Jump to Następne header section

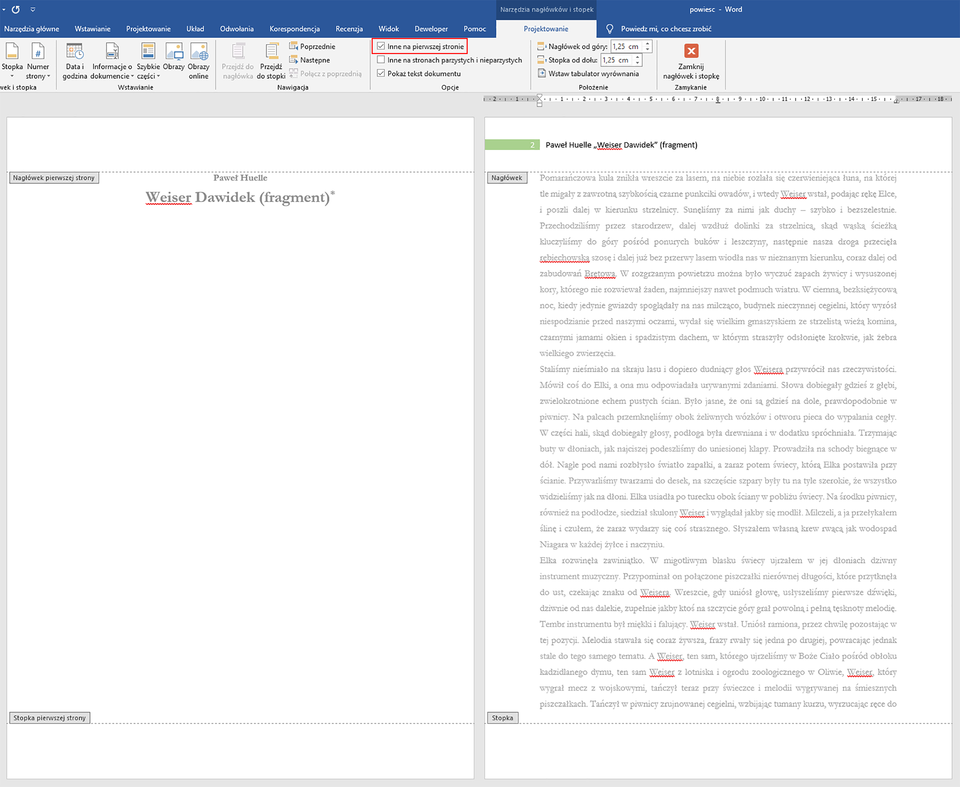click(x=308, y=60)
